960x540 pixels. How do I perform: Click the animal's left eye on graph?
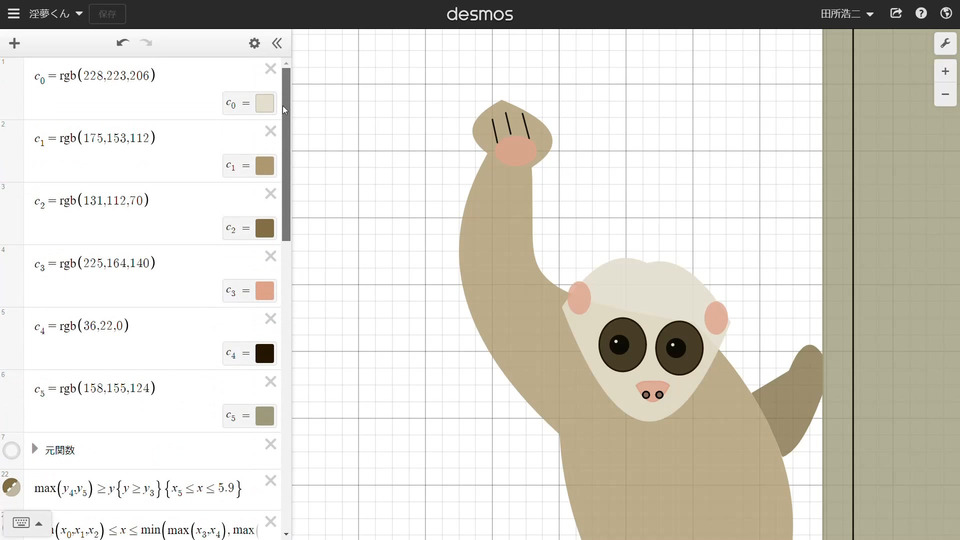click(x=622, y=345)
